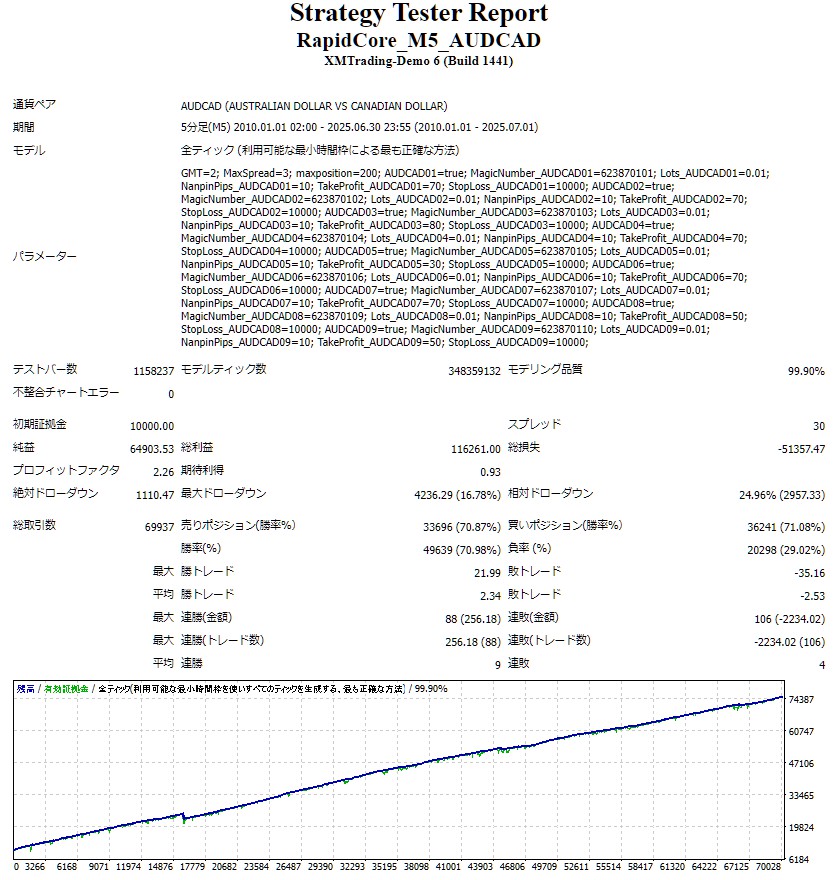Click the total trades value 69937
This screenshot has width=836, height=880.
(x=159, y=527)
